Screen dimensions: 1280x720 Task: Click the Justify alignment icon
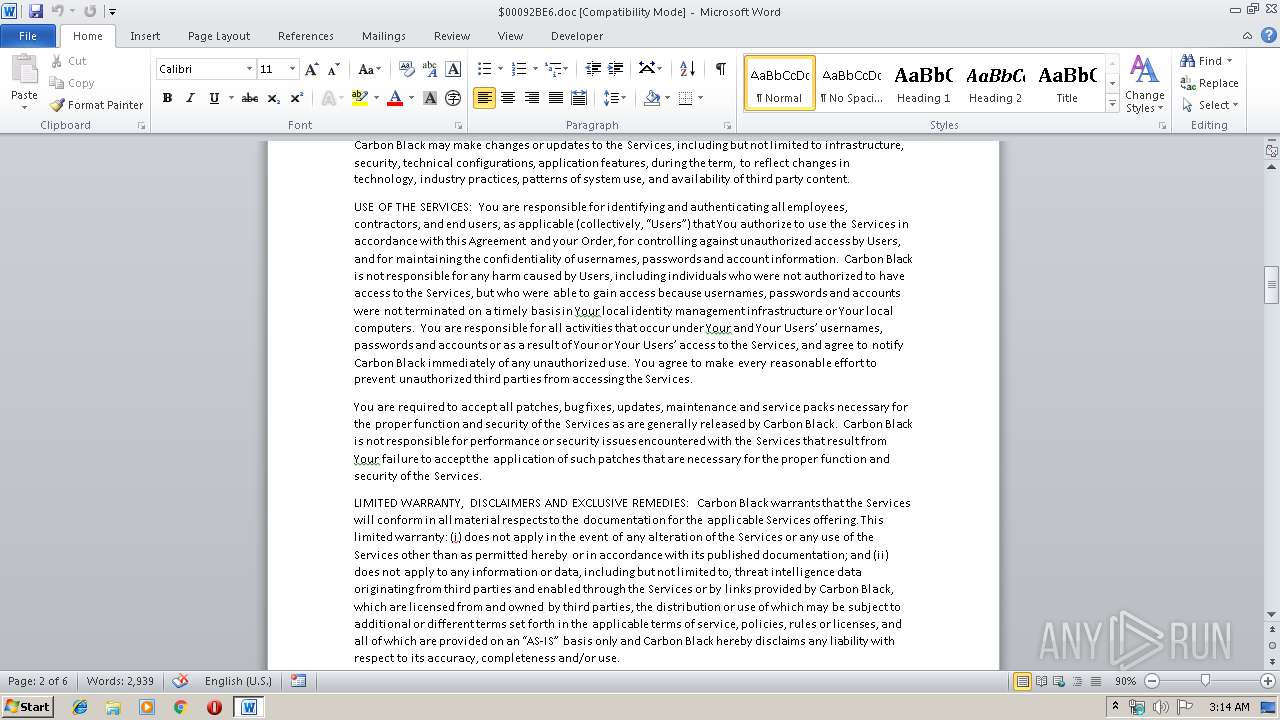tap(555, 98)
